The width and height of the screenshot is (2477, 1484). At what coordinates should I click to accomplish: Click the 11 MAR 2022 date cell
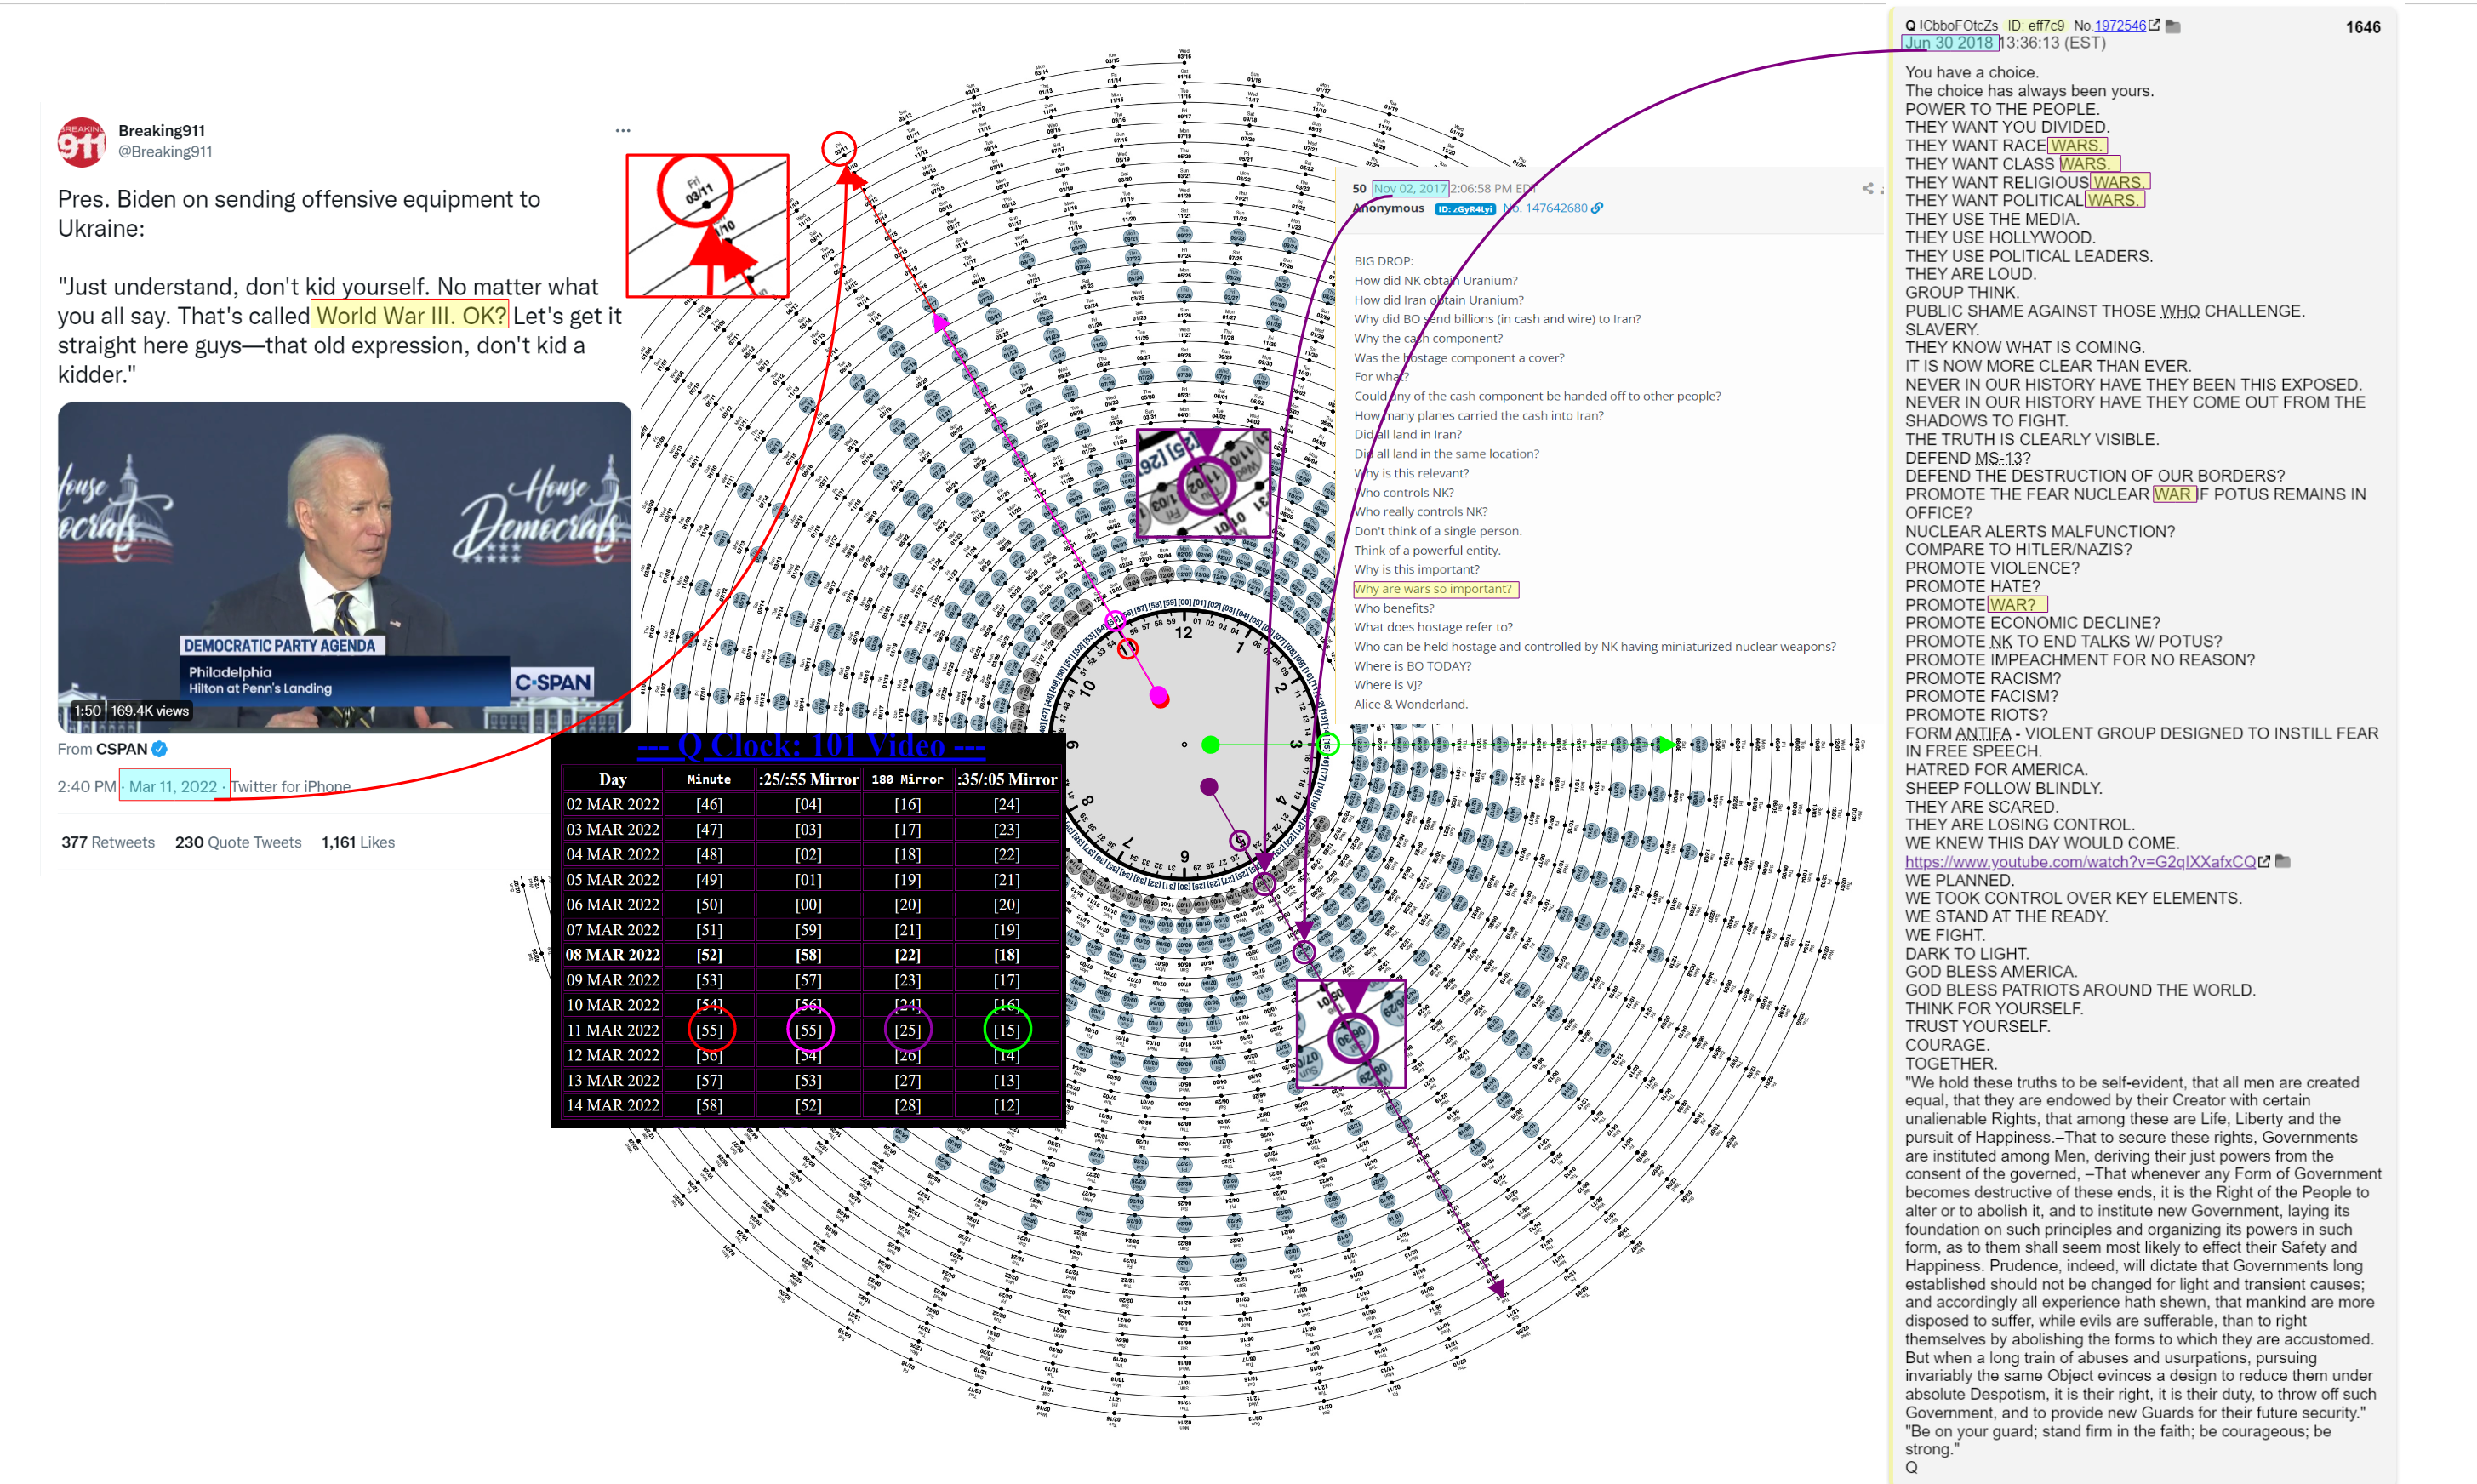[613, 1030]
